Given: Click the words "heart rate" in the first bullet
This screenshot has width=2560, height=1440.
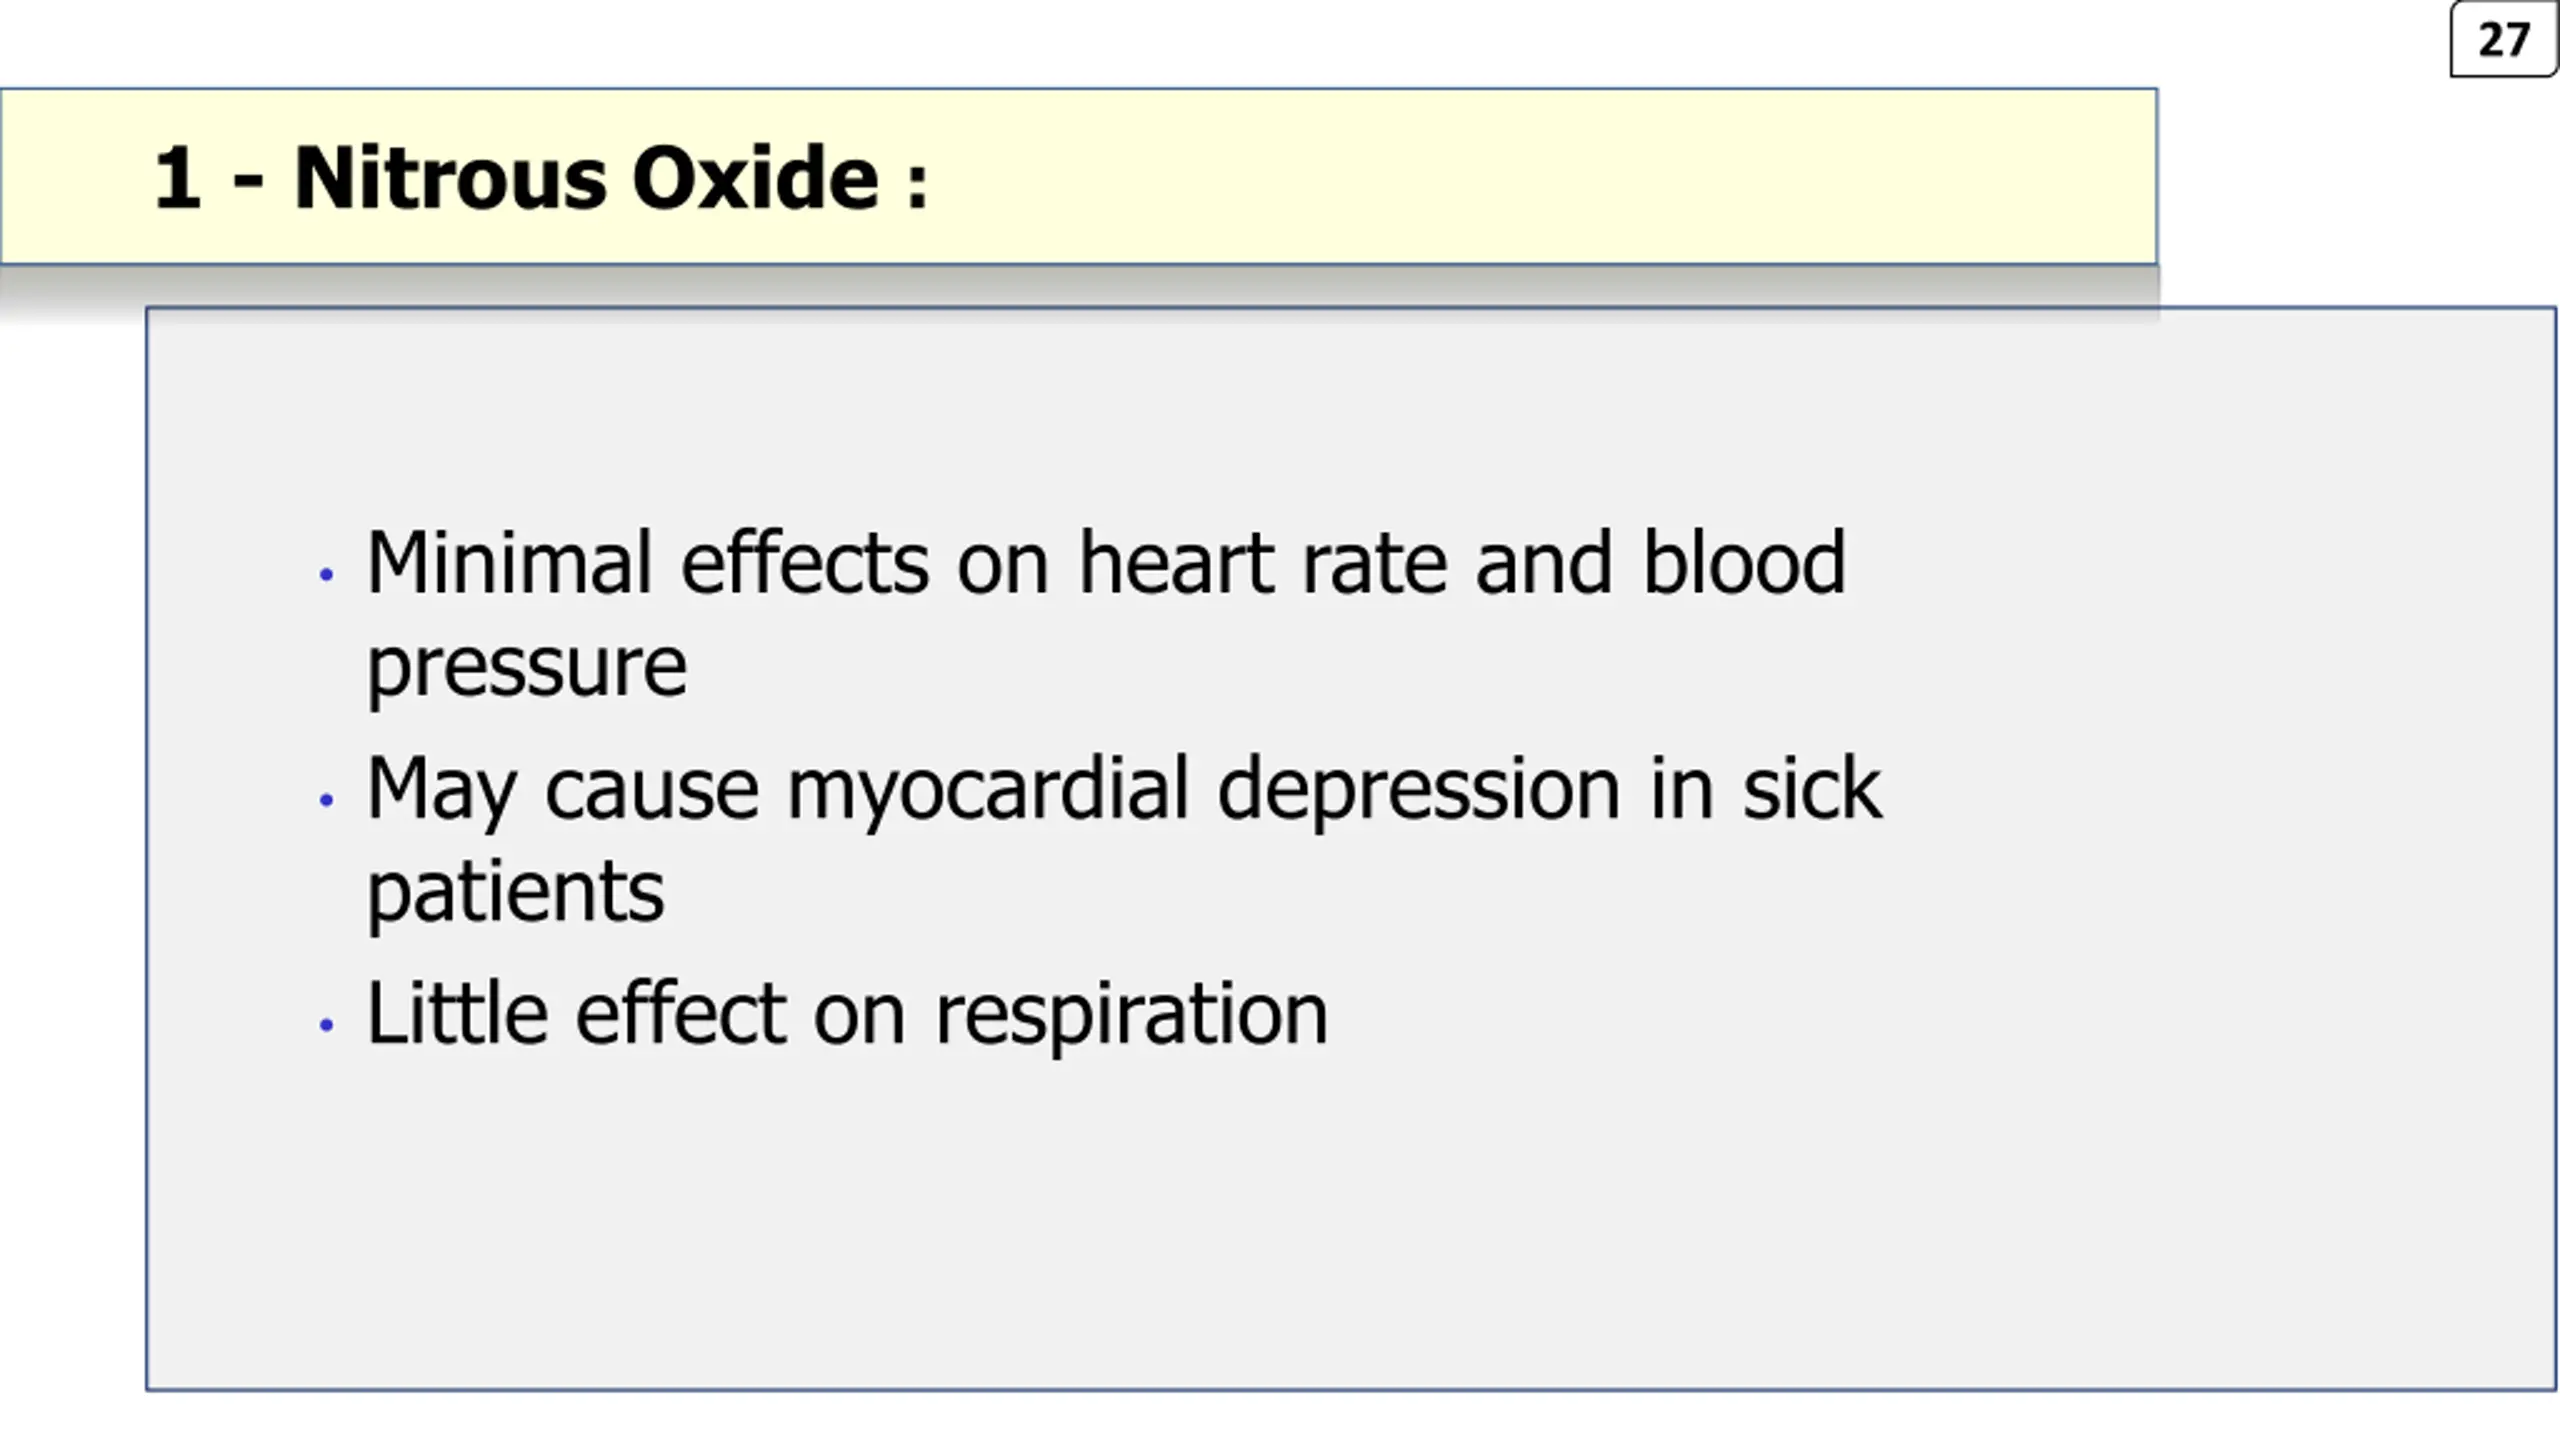Looking at the screenshot, I should (x=1262, y=563).
